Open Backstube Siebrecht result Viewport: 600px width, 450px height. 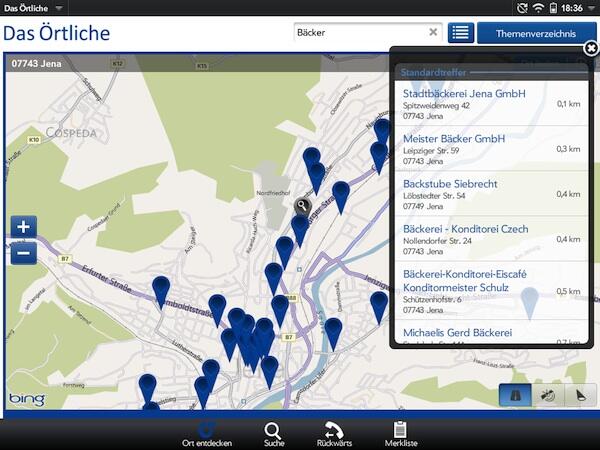491,194
